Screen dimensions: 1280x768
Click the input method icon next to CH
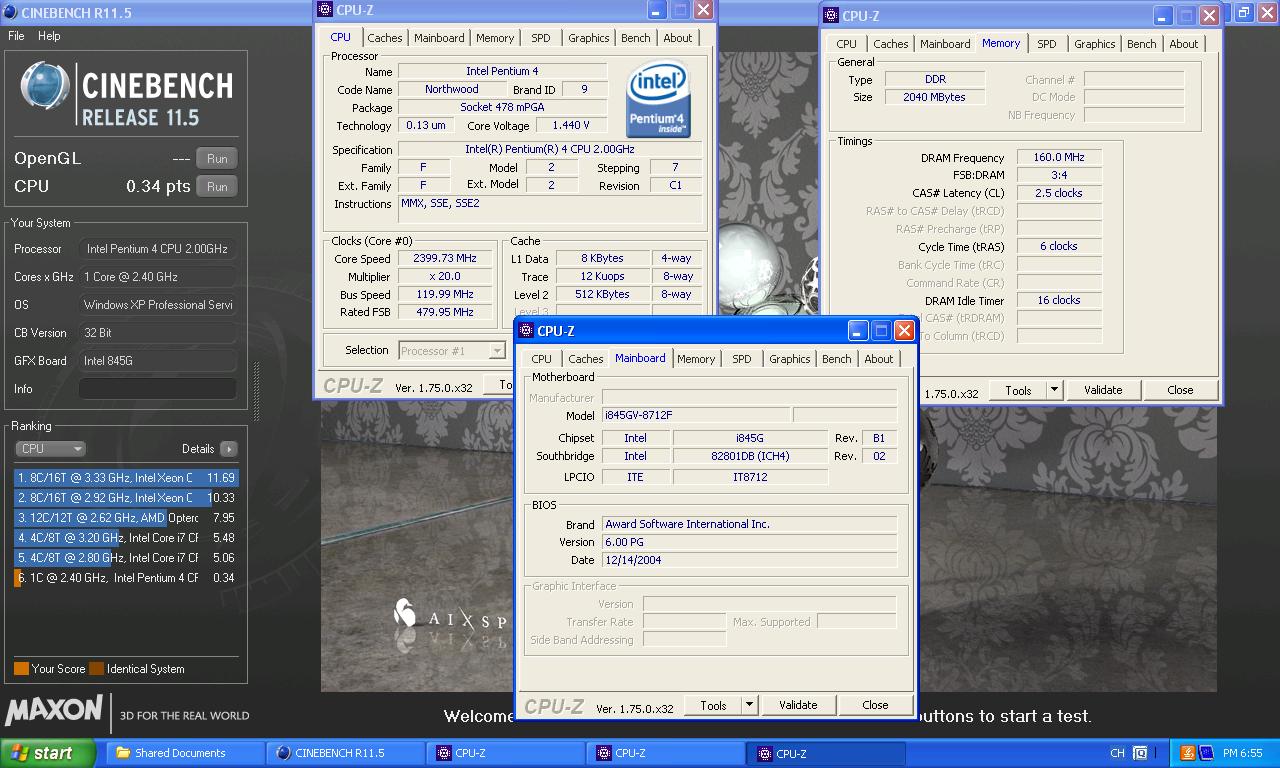[1139, 753]
